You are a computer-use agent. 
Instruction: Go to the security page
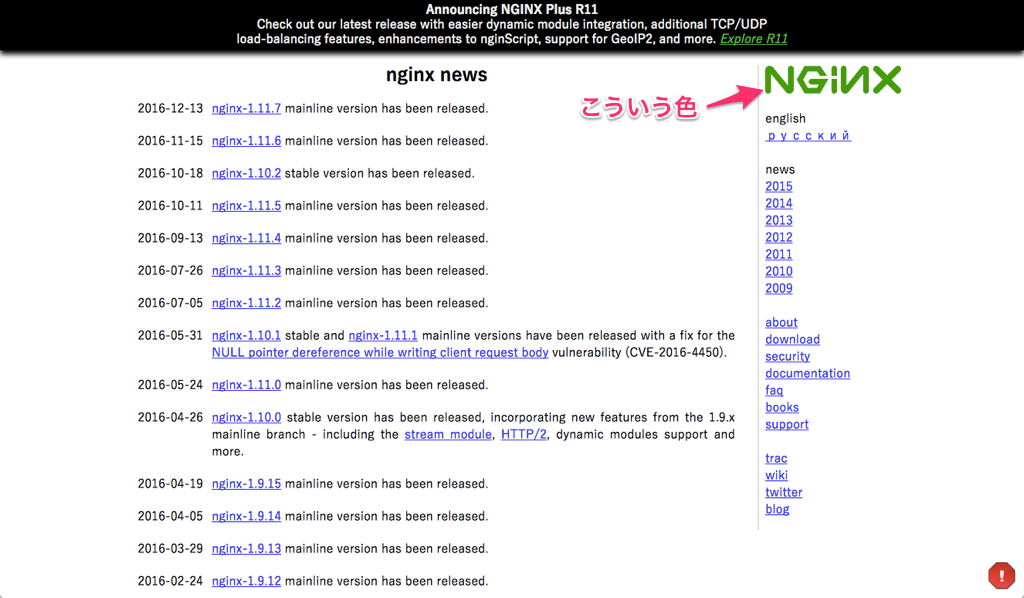point(788,356)
